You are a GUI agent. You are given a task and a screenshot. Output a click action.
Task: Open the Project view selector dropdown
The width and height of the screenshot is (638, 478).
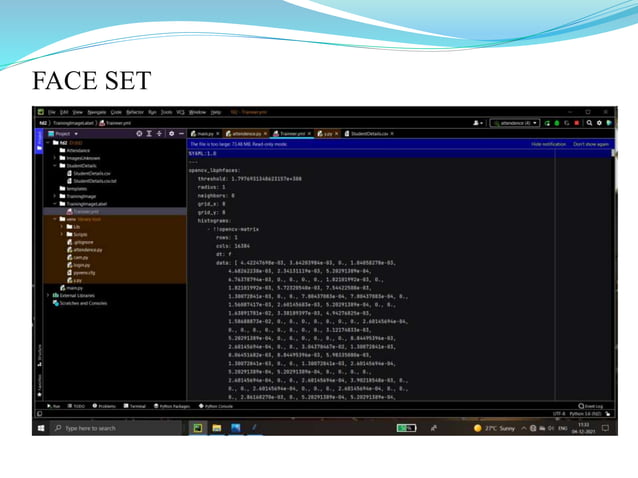pyautogui.click(x=63, y=133)
